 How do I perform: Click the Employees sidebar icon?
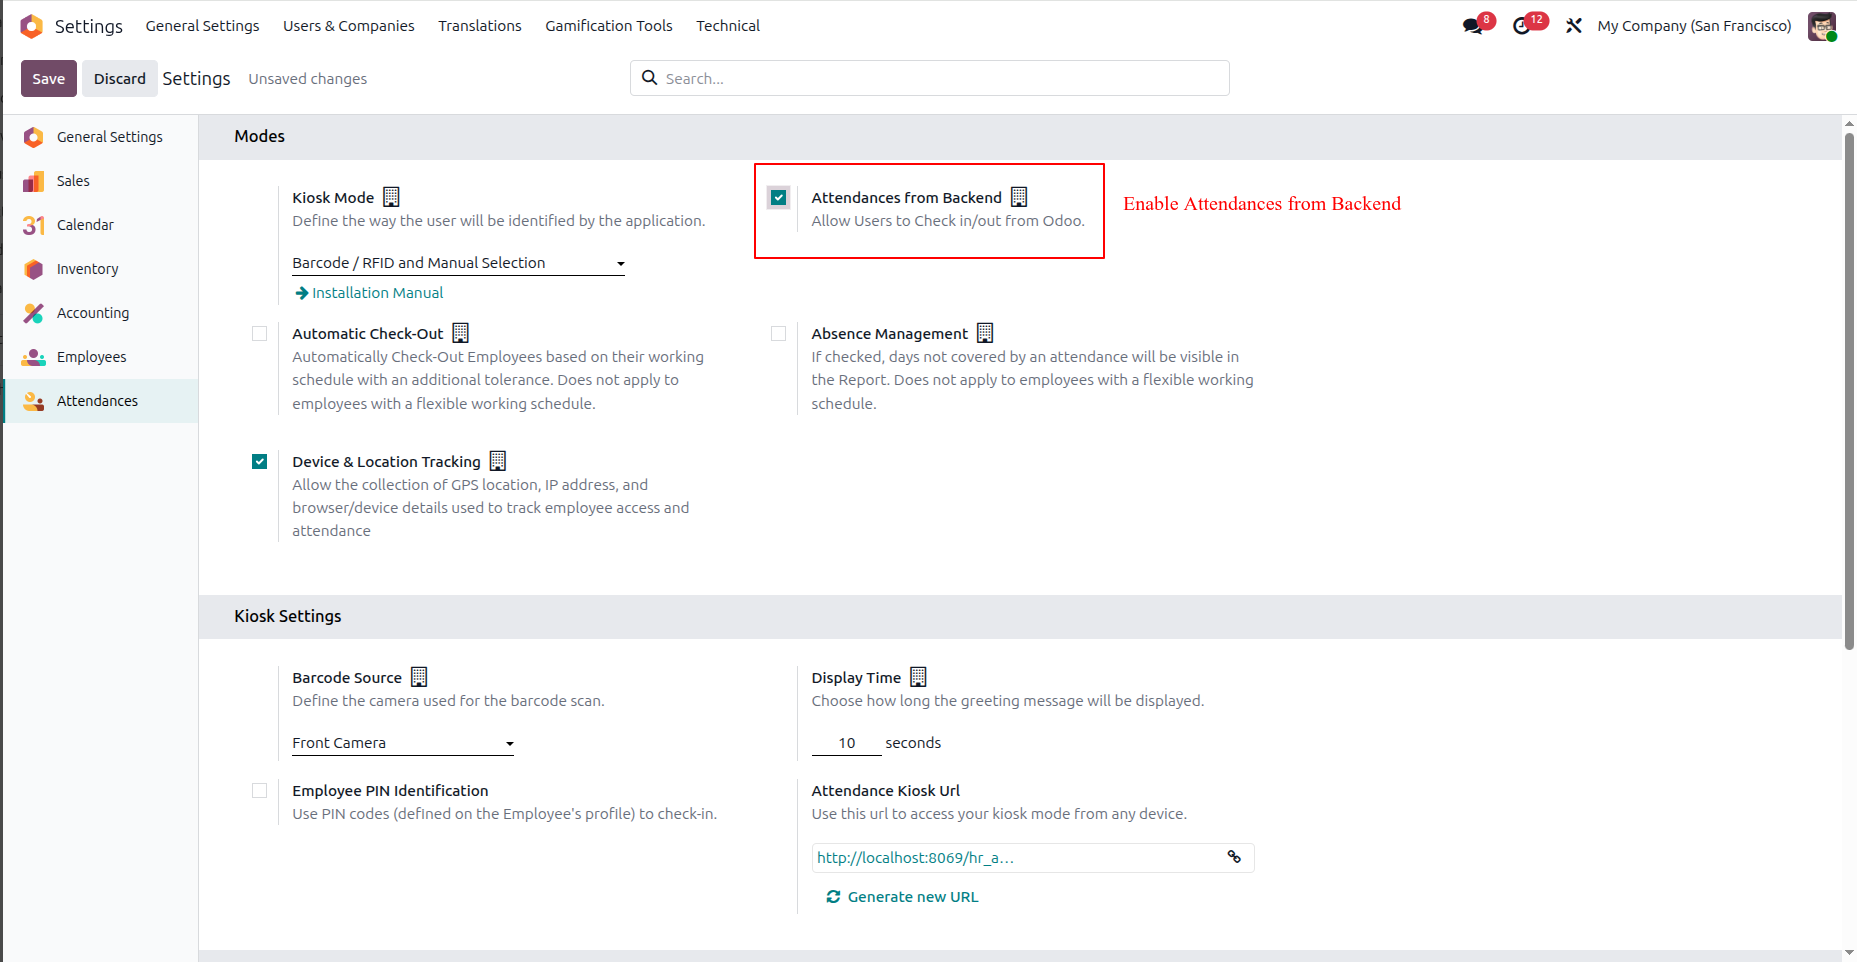click(x=34, y=357)
